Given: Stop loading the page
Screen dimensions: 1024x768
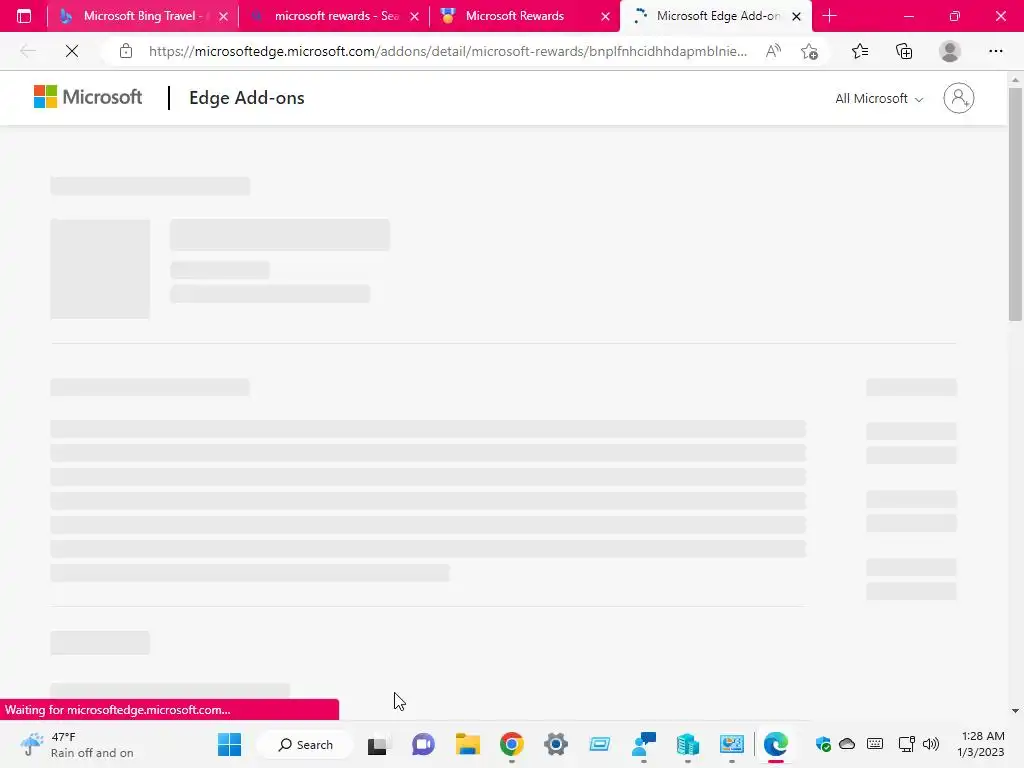Looking at the screenshot, I should (72, 51).
